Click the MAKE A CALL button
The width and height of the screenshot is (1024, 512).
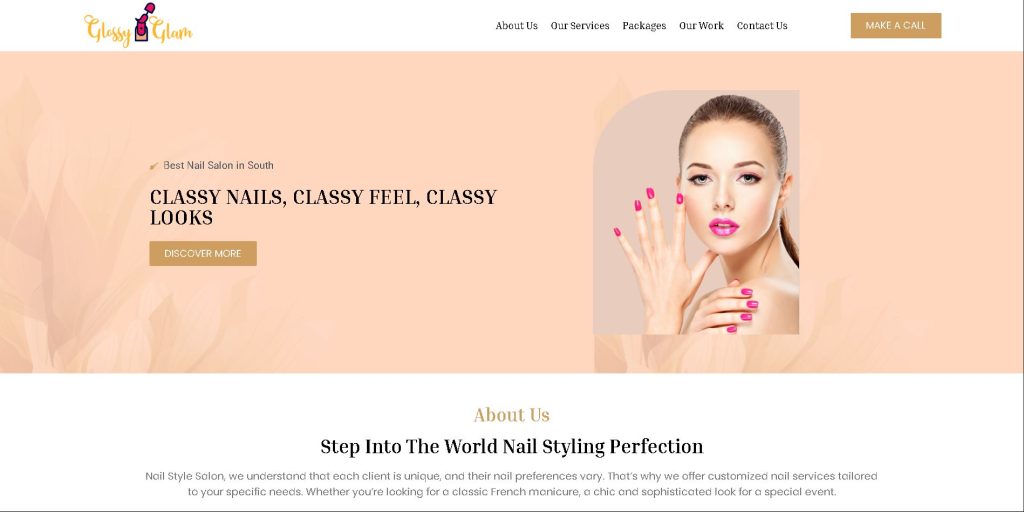click(x=895, y=25)
